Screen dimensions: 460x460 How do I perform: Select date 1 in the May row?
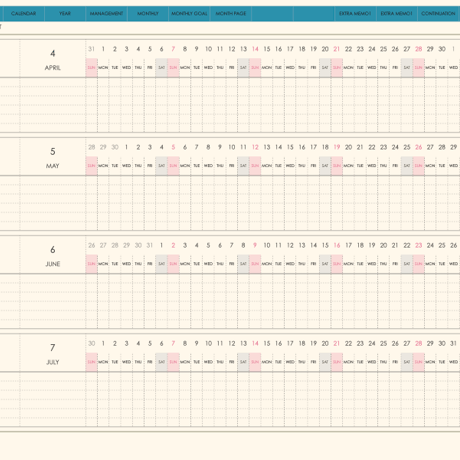[126, 147]
